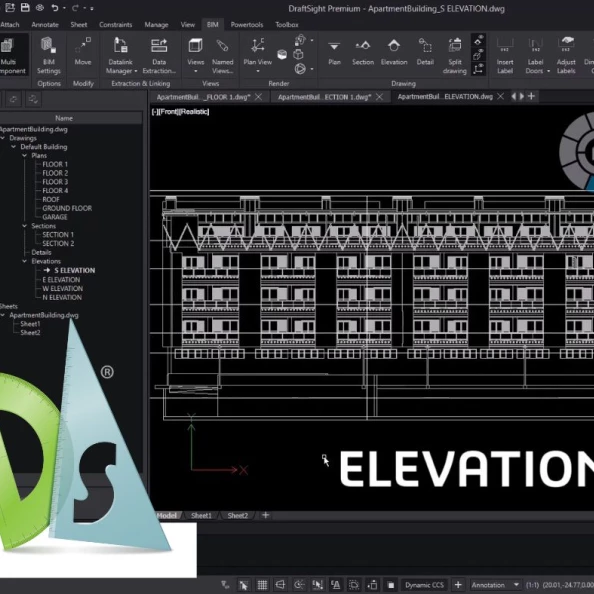The height and width of the screenshot is (594, 594).
Task: Close the FLOOR 1.dwg document tab
Action: [258, 97]
